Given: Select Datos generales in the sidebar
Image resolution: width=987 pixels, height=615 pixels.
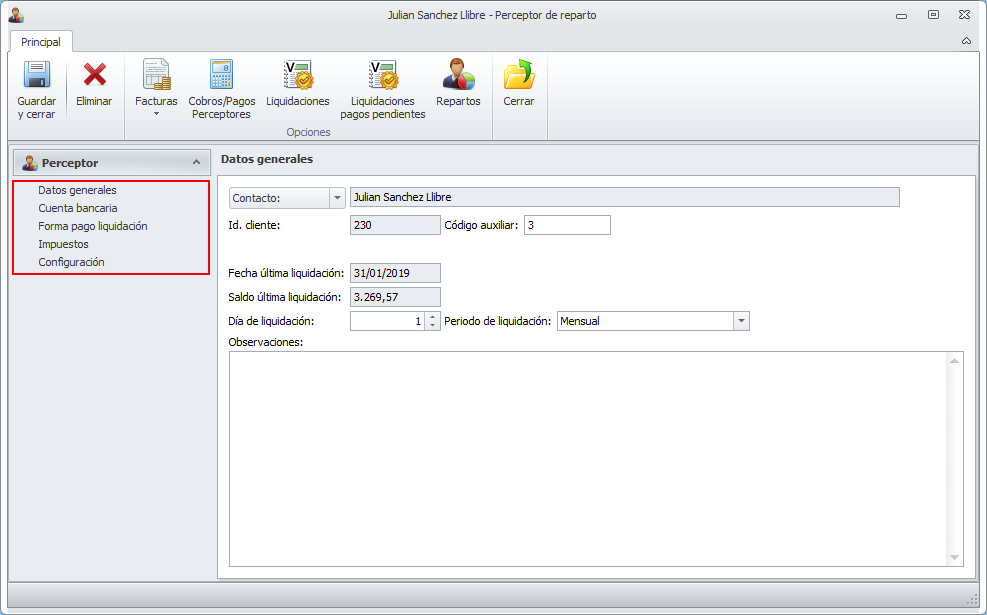Looking at the screenshot, I should (77, 190).
